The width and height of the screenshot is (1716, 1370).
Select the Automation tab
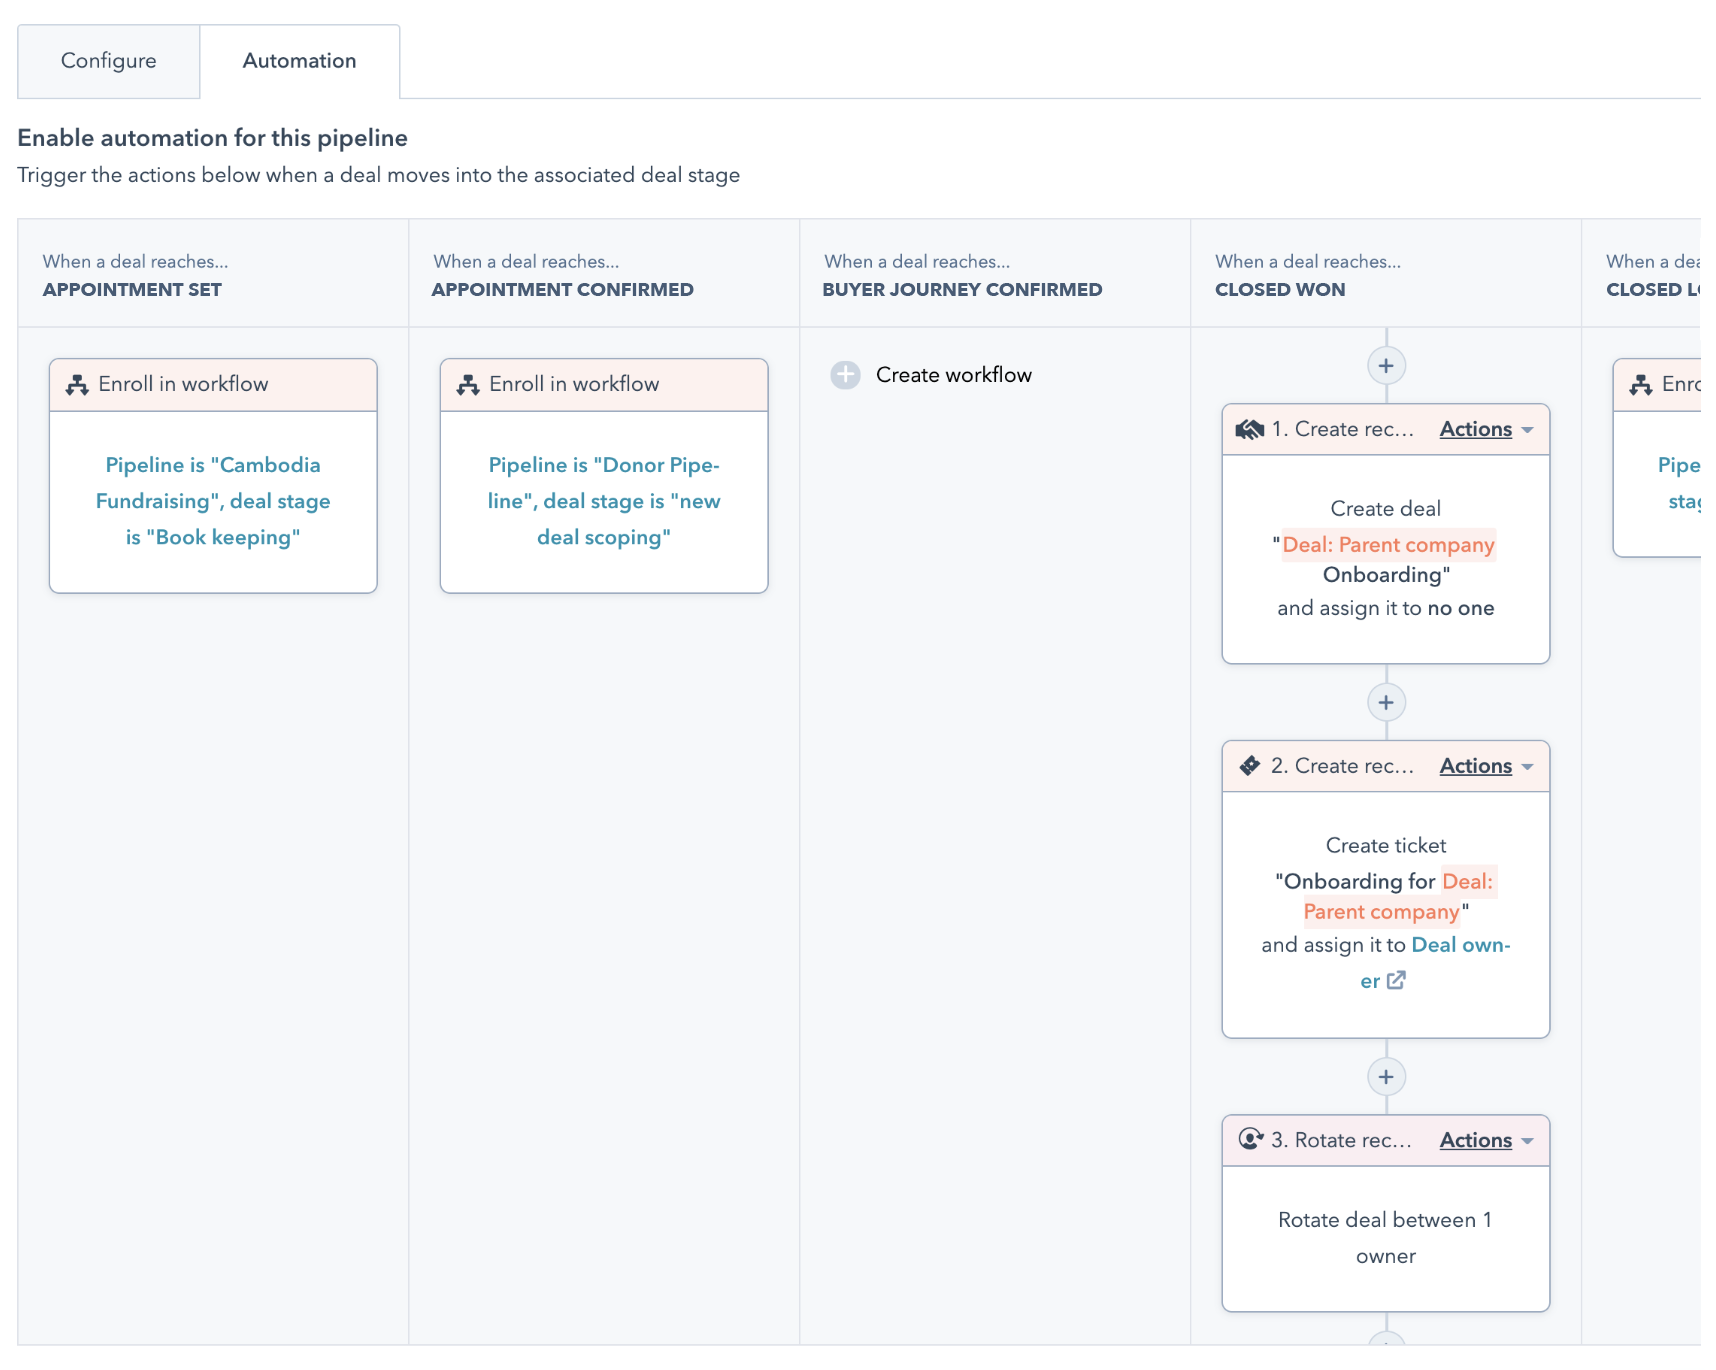299,61
